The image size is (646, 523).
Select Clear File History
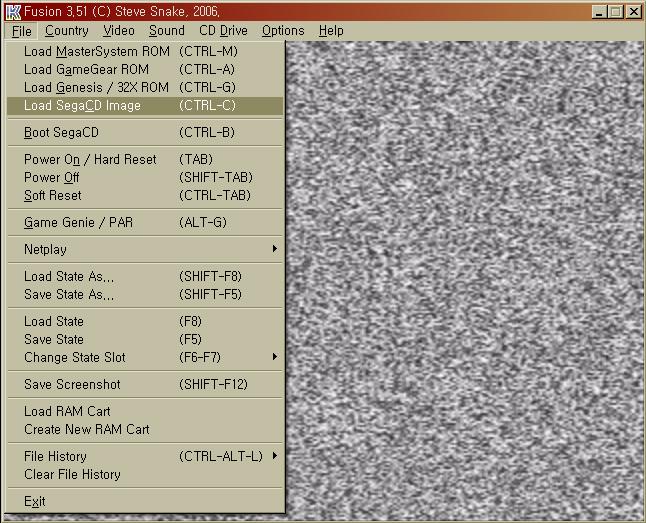click(145, 474)
